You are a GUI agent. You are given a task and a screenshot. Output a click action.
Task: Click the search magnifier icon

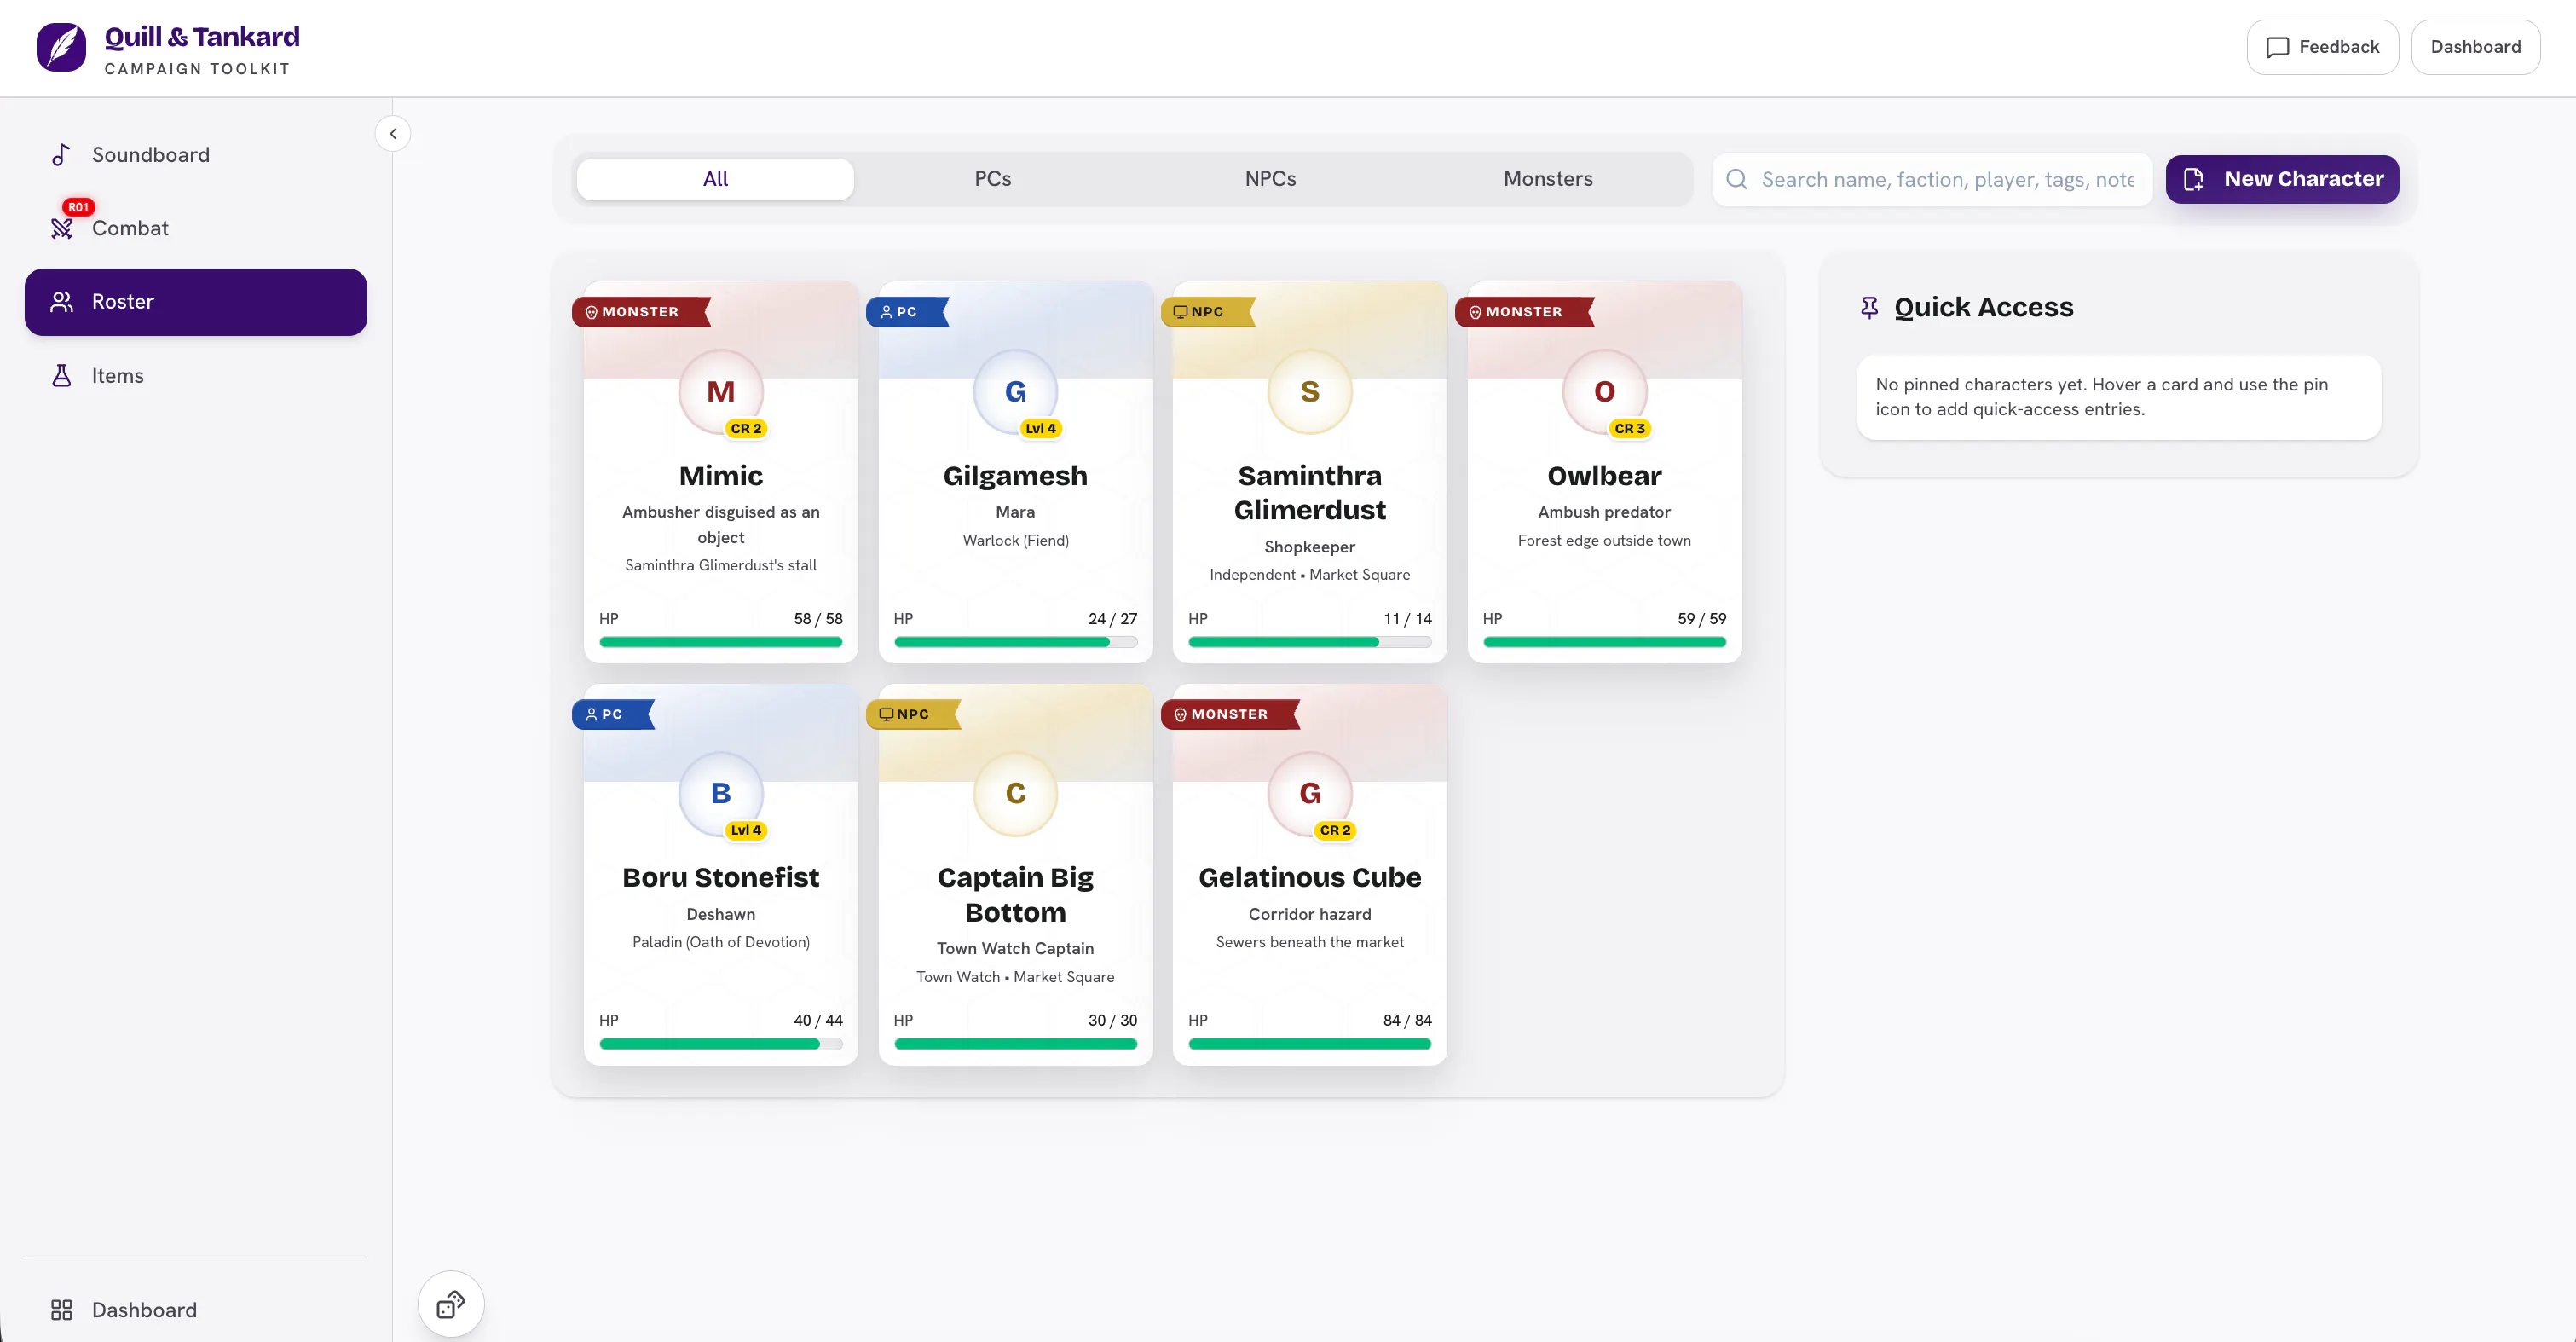coord(1737,180)
